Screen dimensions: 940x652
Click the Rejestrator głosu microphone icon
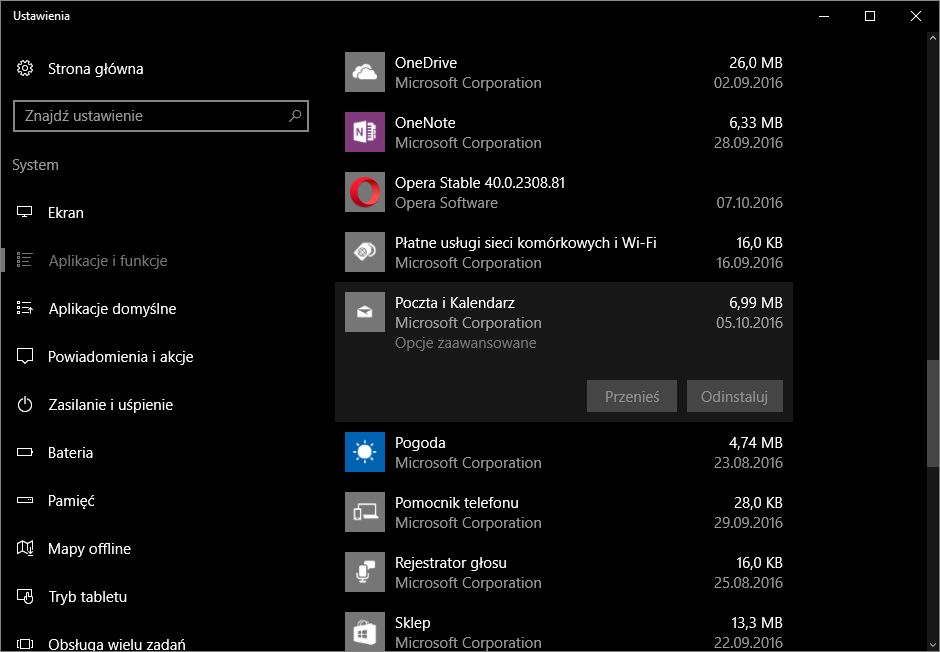point(364,572)
